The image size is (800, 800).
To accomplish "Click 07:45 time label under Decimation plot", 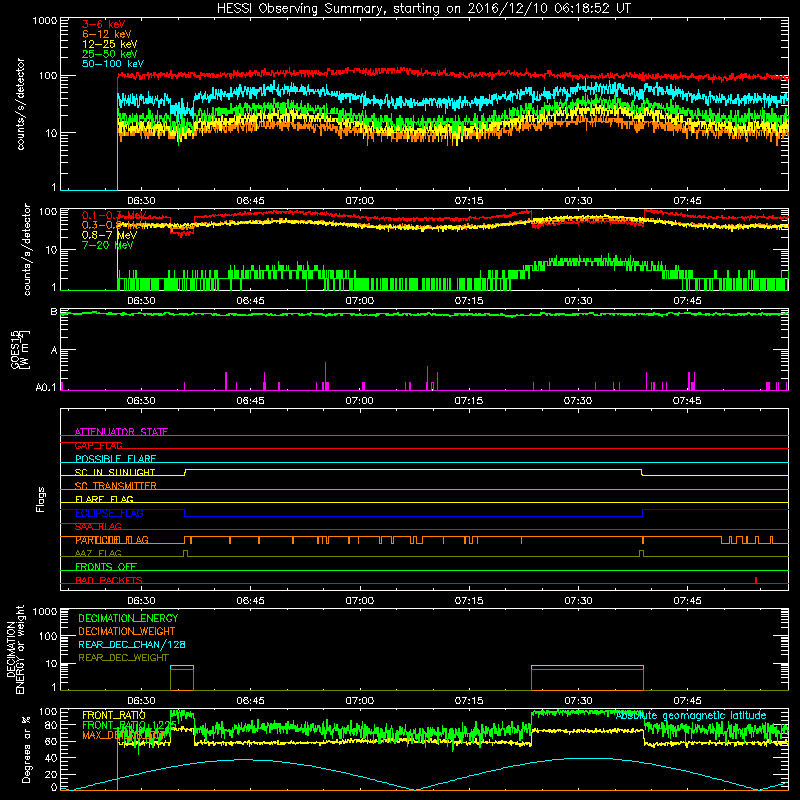I will (x=687, y=701).
